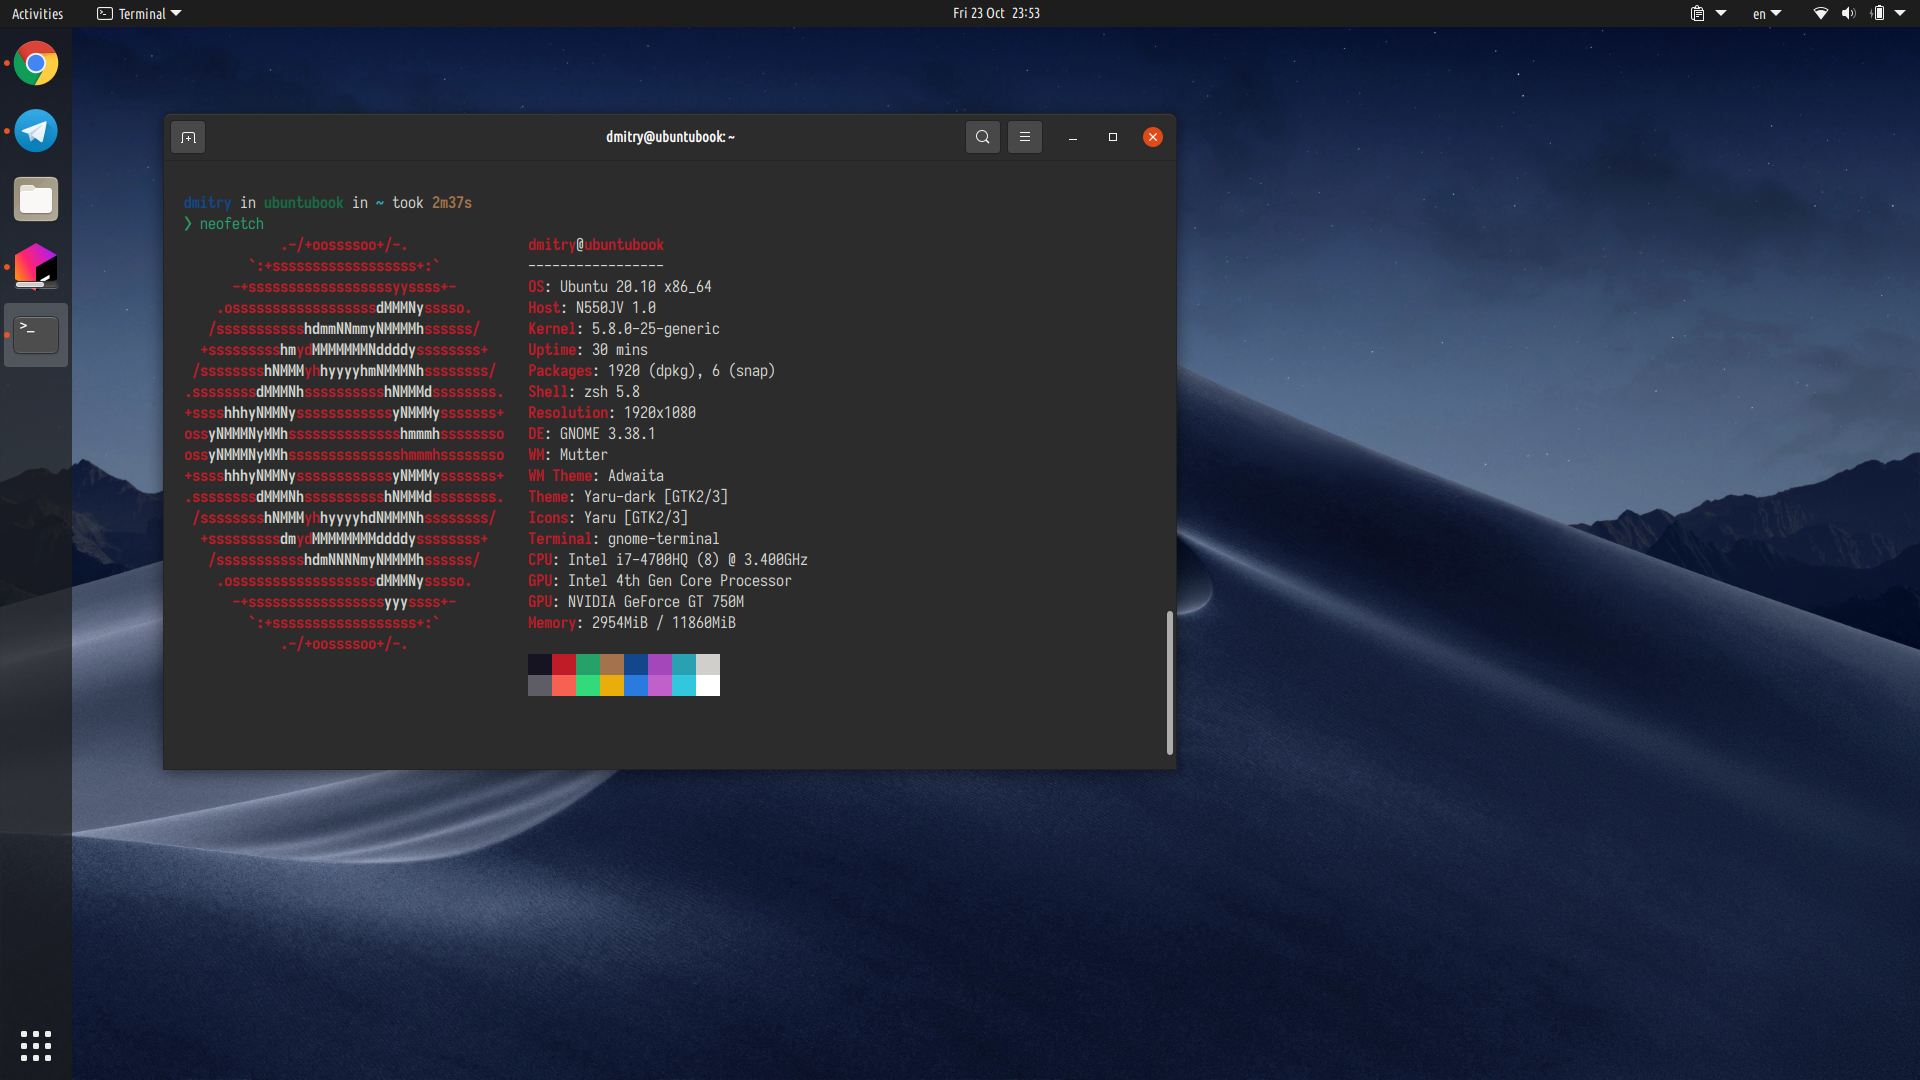The height and width of the screenshot is (1080, 1920).
Task: Click the '1920x1080' resolution value
Action: pyautogui.click(x=660, y=413)
